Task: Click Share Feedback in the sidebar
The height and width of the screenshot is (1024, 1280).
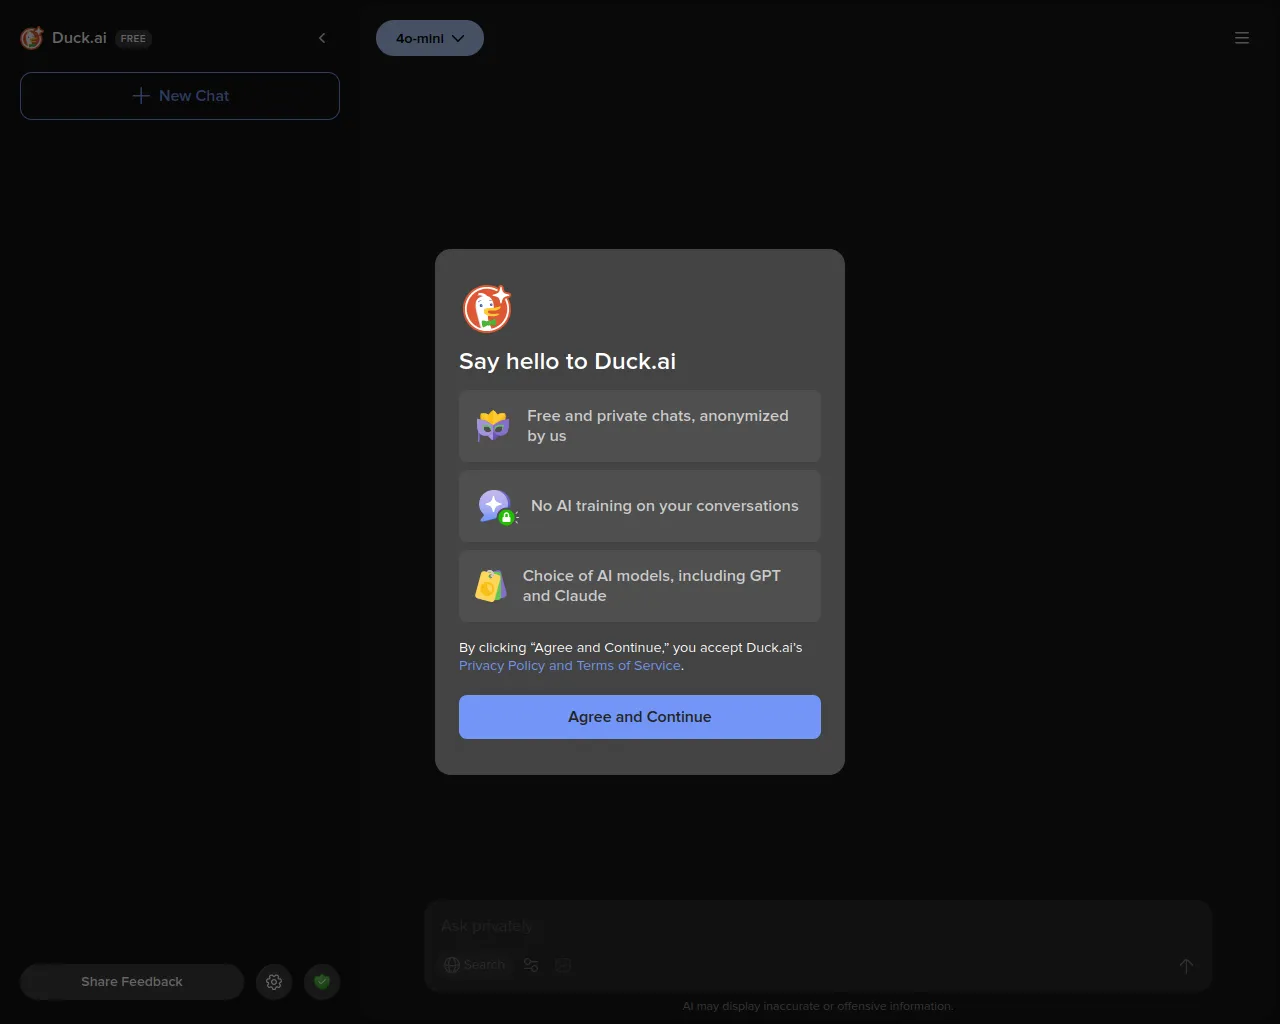Action: click(132, 982)
